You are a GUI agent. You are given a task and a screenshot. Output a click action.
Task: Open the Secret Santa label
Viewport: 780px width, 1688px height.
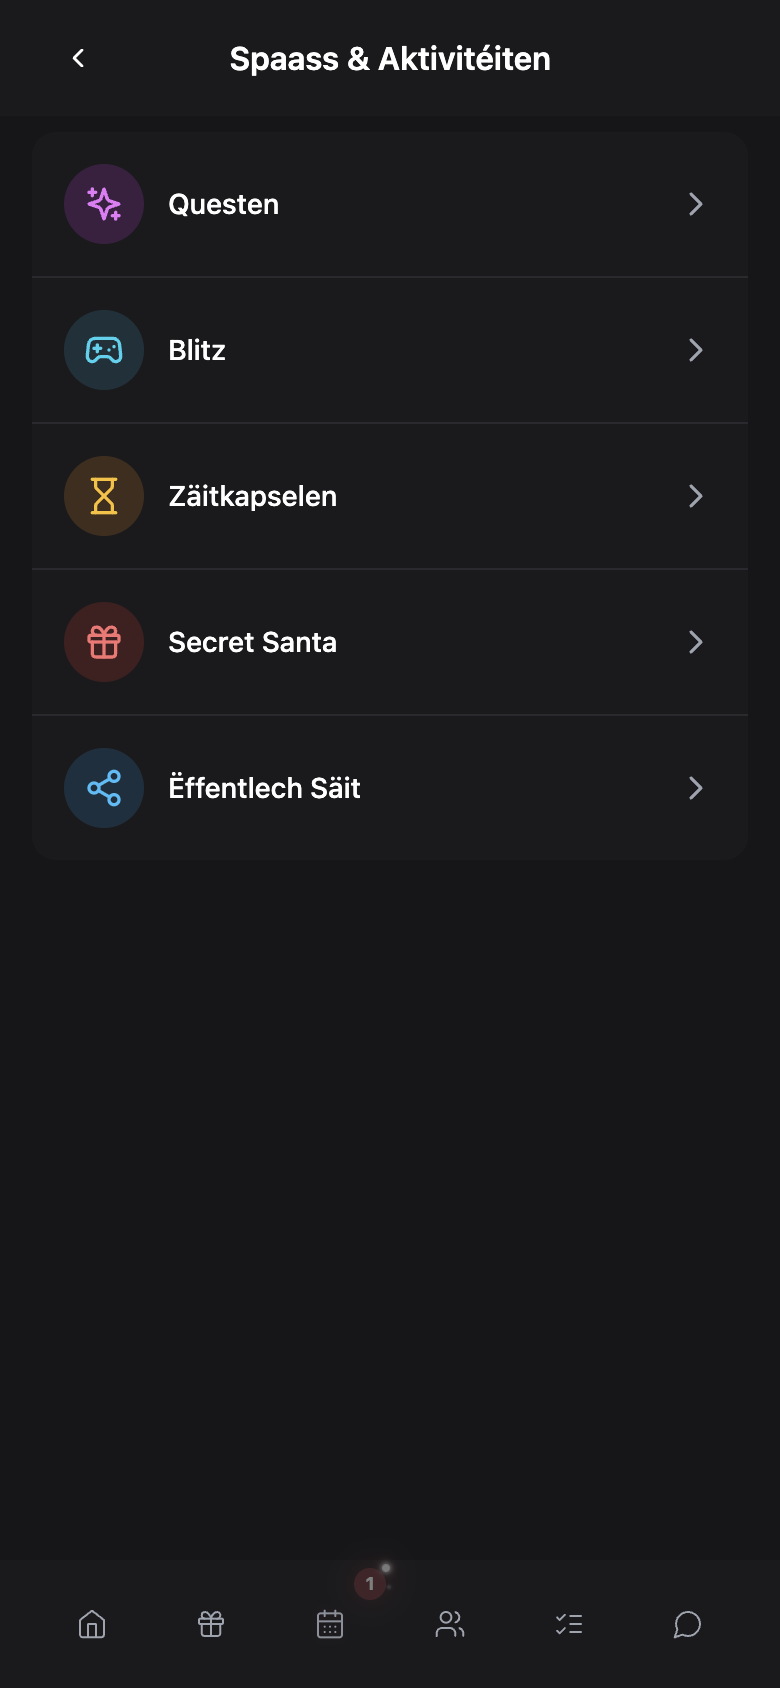tap(252, 642)
